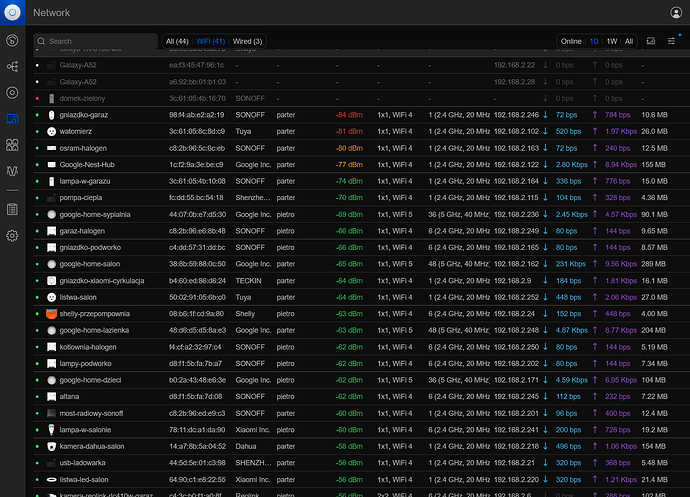The height and width of the screenshot is (497, 690).
Task: Click IP address 192.168.2.218
Action: point(516,446)
